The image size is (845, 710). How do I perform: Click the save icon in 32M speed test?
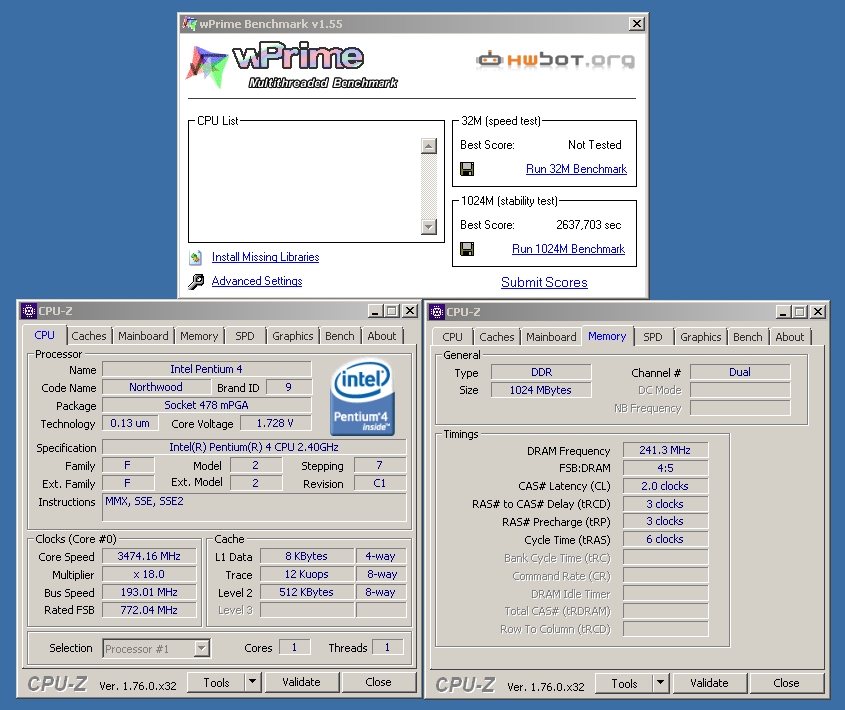click(467, 169)
